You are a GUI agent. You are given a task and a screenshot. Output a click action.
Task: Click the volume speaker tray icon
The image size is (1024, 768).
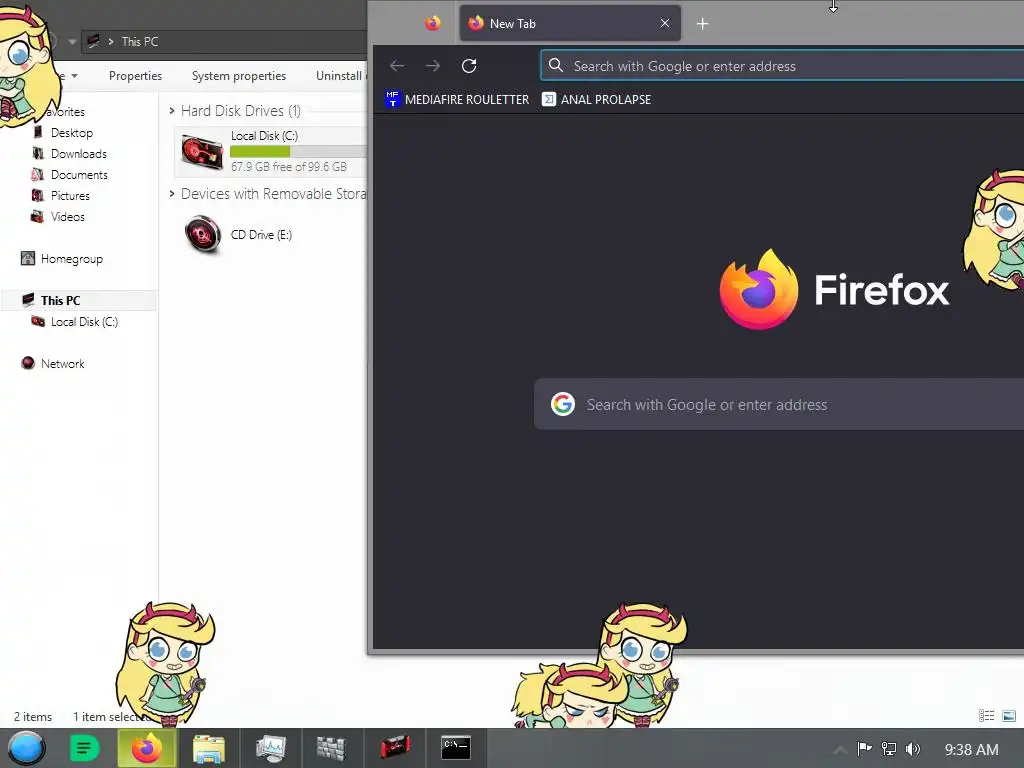[x=913, y=749]
